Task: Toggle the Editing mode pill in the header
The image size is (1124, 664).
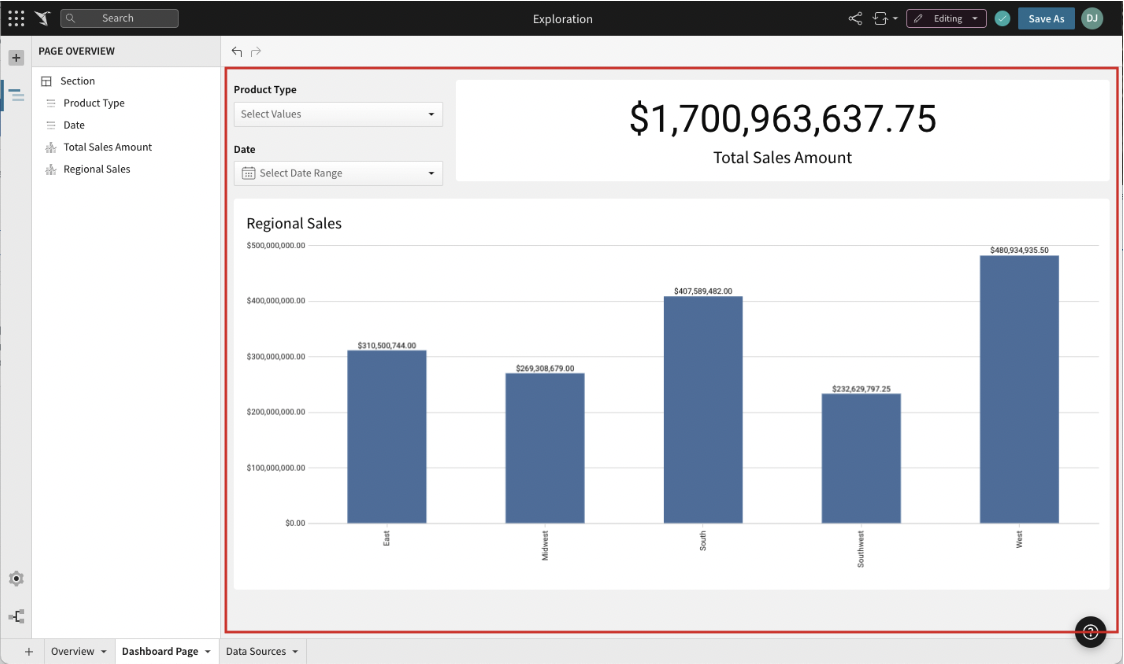Action: pyautogui.click(x=945, y=17)
